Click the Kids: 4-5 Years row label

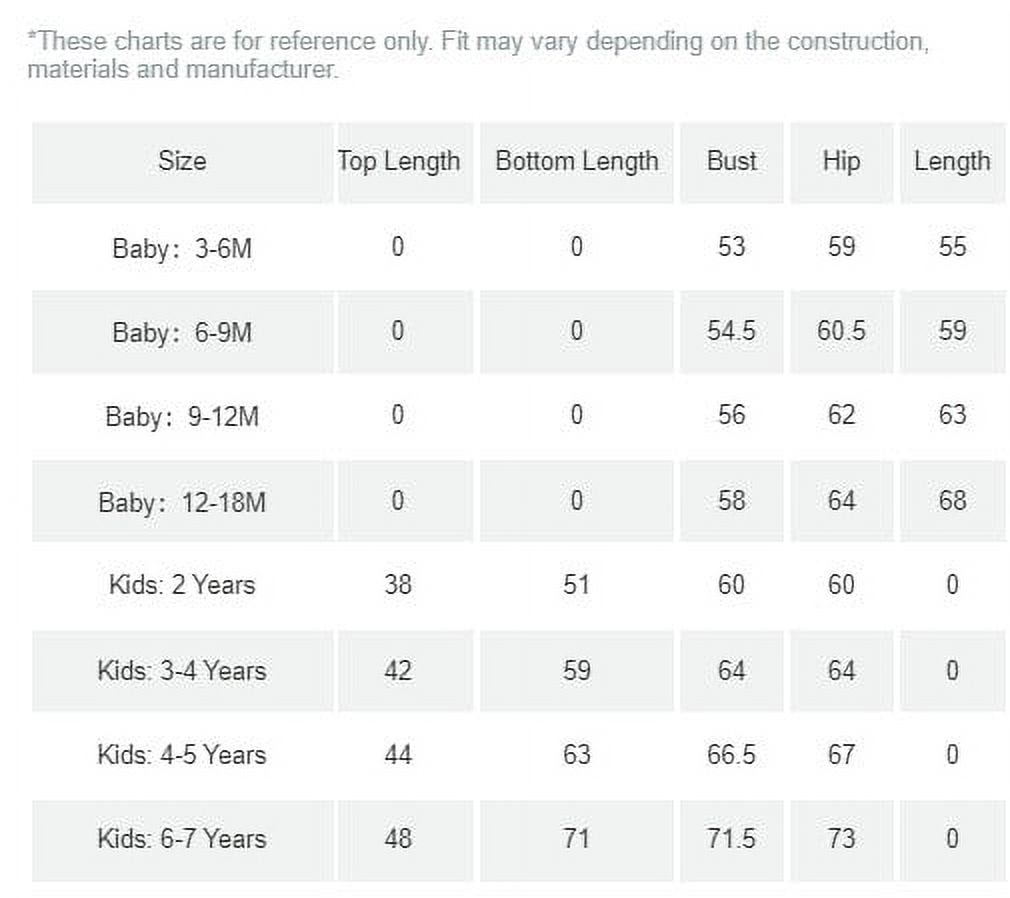tap(182, 754)
